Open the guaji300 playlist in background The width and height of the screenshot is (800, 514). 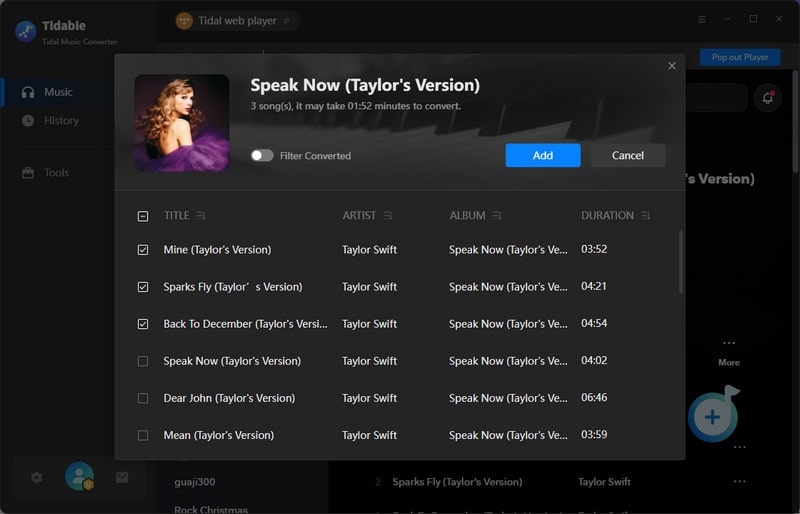point(194,481)
